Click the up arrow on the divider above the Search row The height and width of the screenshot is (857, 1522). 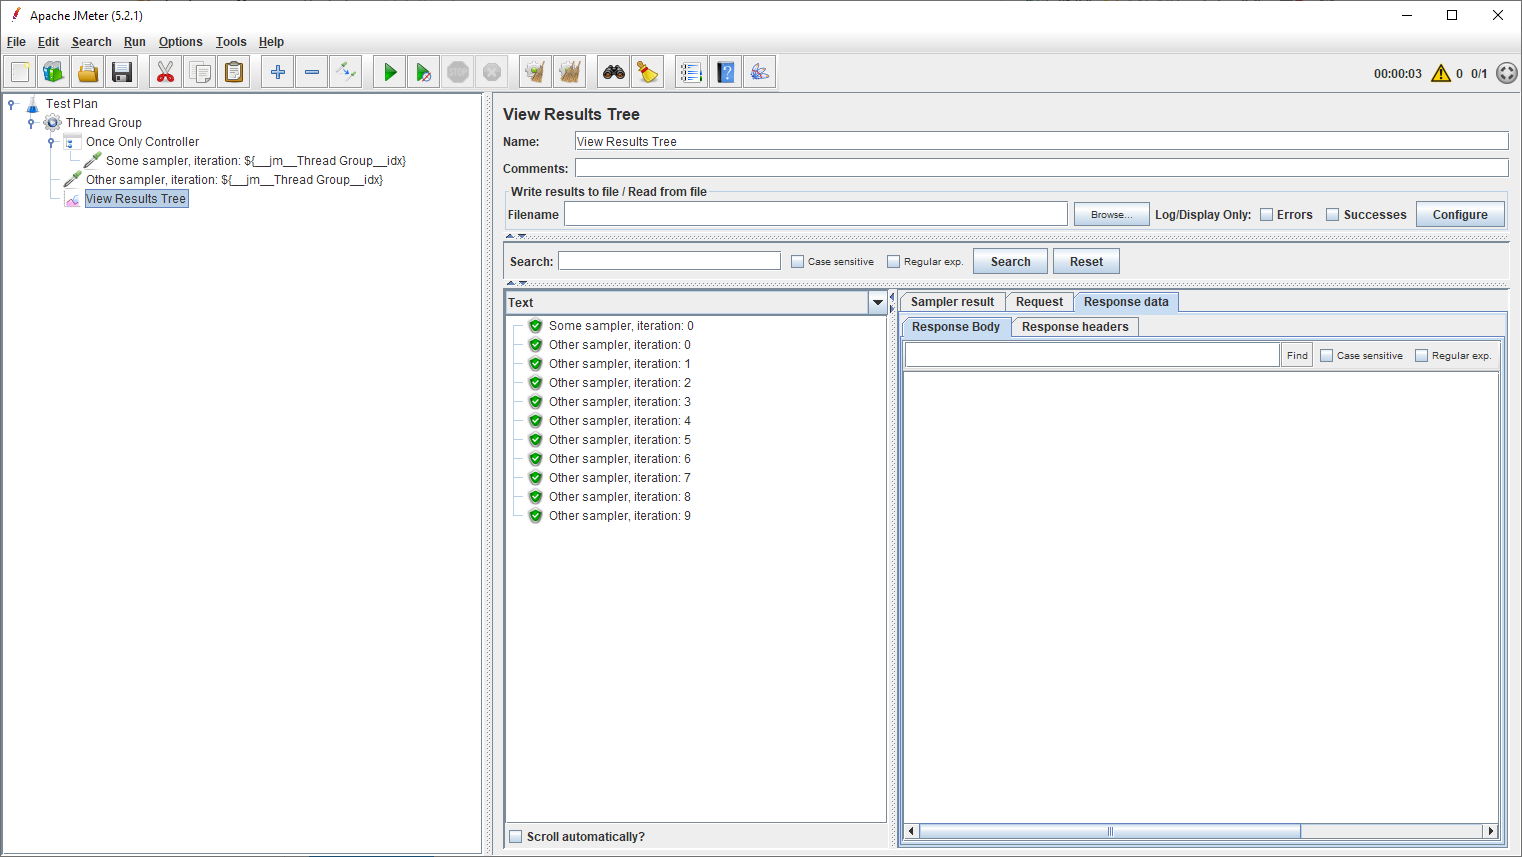(510, 236)
